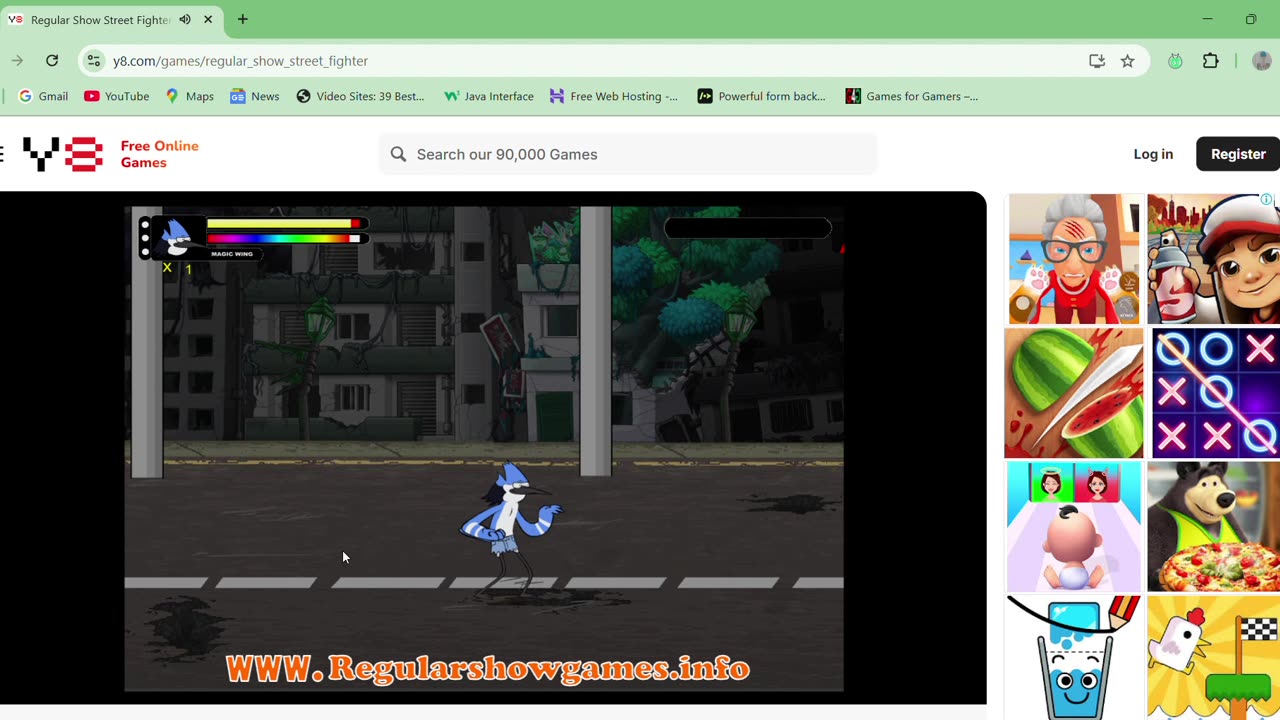Click the browser forward arrow
Viewport: 1280px width, 720px height.
click(17, 61)
